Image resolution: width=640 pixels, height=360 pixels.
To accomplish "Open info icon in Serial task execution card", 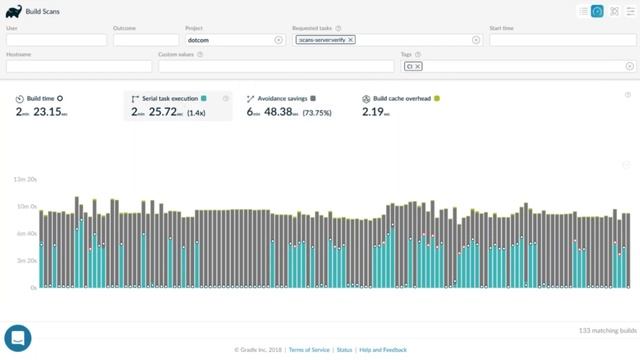I will click(226, 98).
